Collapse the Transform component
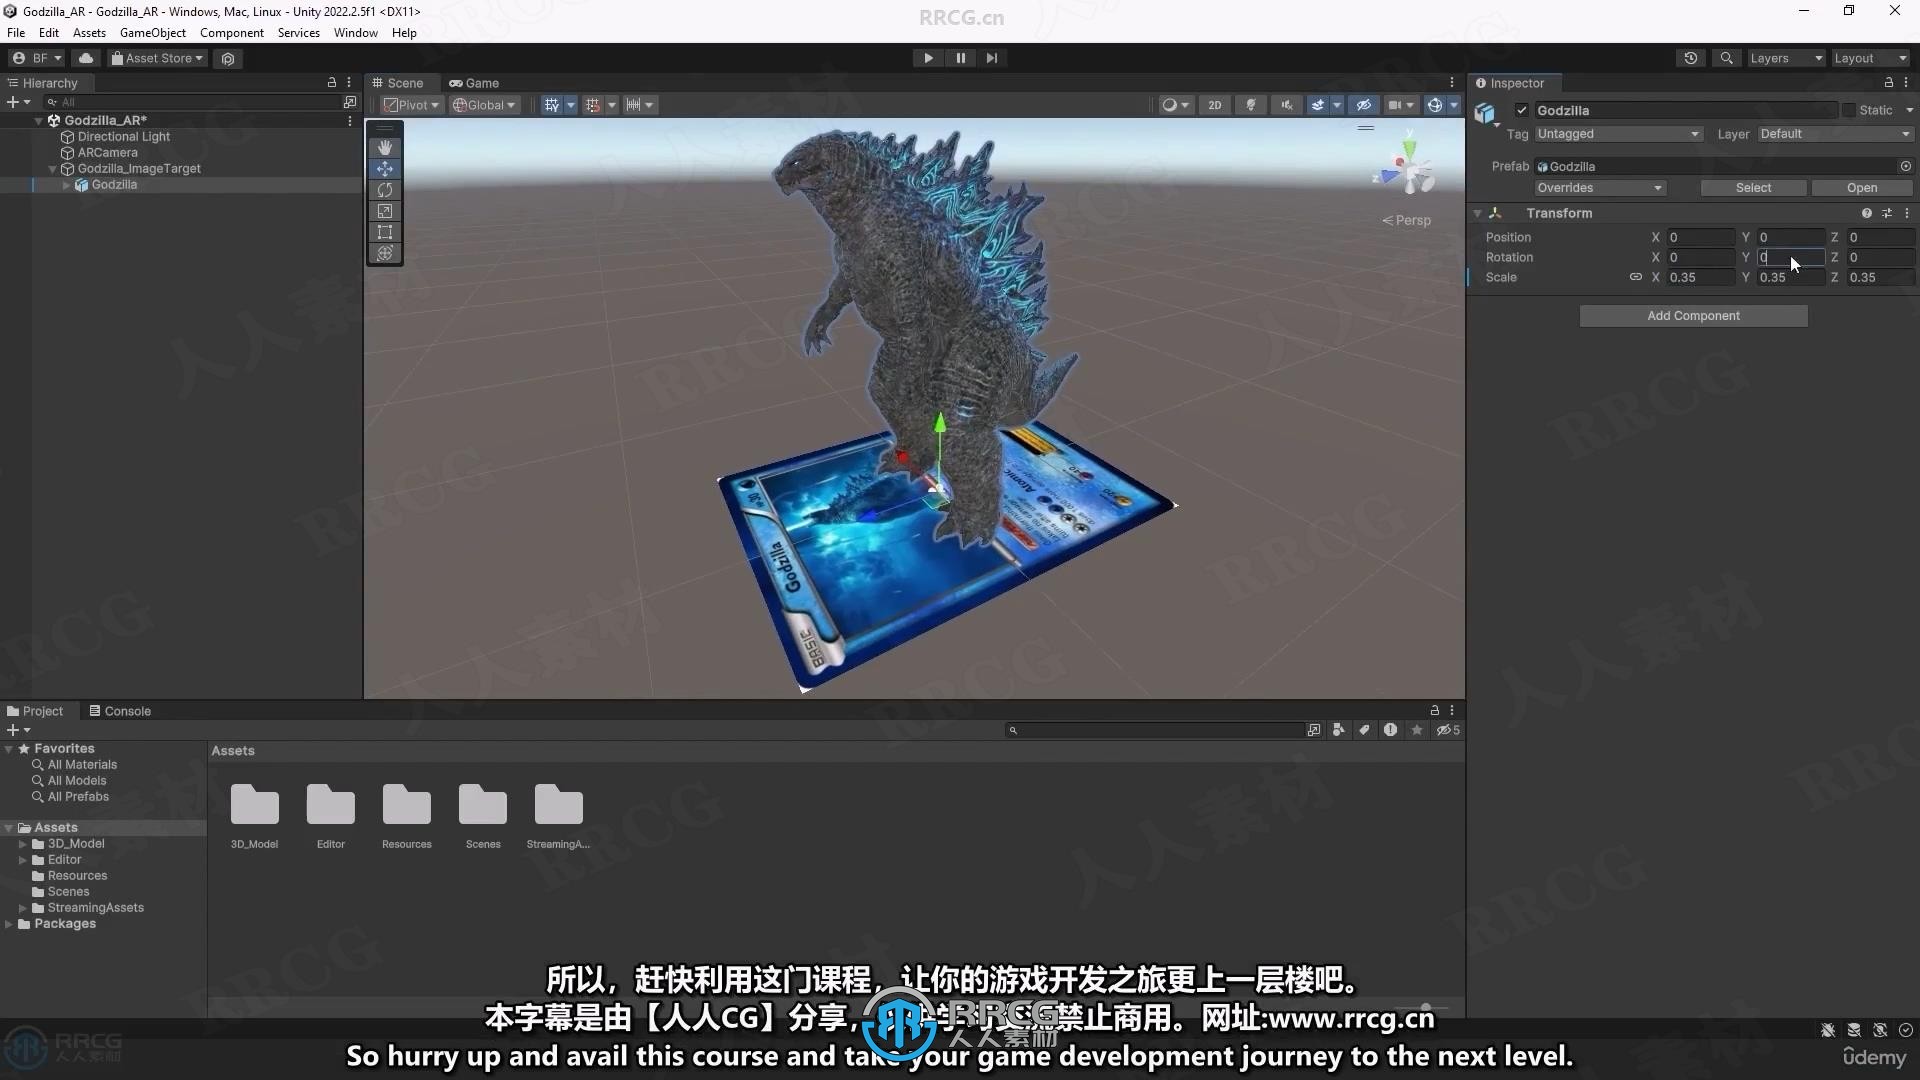The height and width of the screenshot is (1080, 1920). pos(1477,213)
